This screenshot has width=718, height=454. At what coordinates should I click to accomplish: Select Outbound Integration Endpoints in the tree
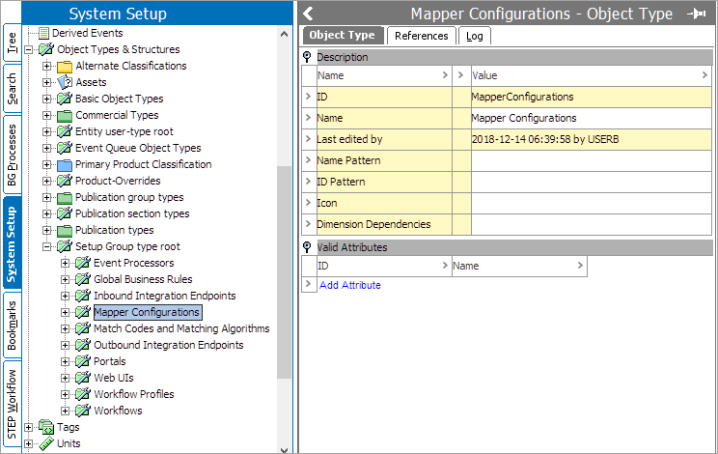pyautogui.click(x=169, y=345)
